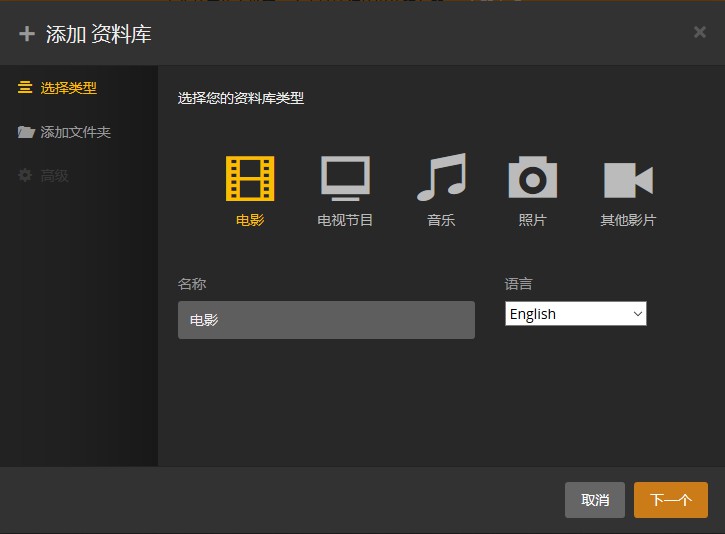Image resolution: width=725 pixels, height=534 pixels.
Task: Click the plus icon in dialog header
Action: (27, 34)
